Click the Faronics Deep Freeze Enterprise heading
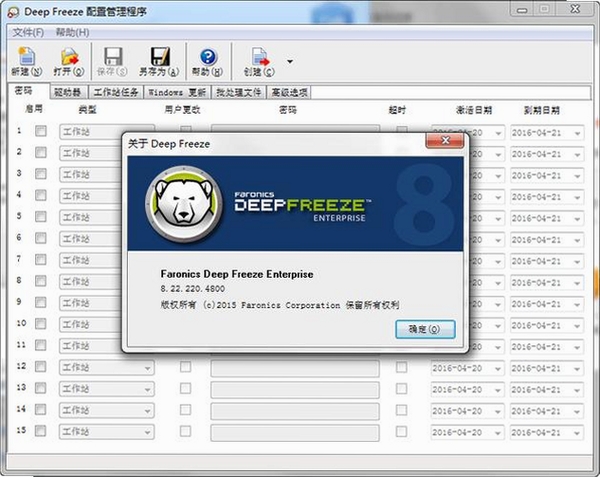 [237, 274]
